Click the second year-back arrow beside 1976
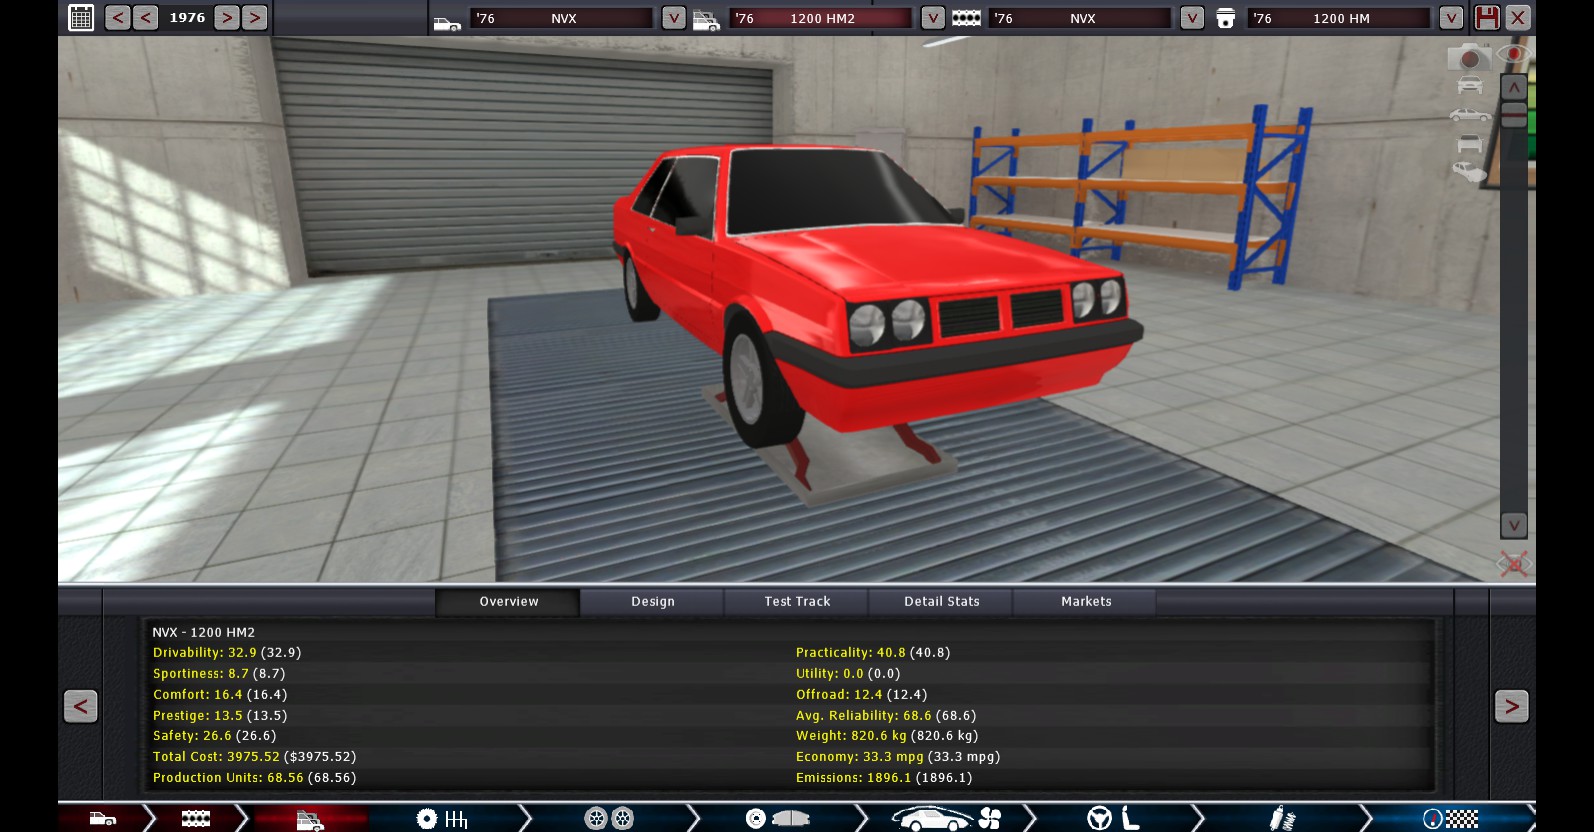This screenshot has height=832, width=1594. [x=145, y=17]
